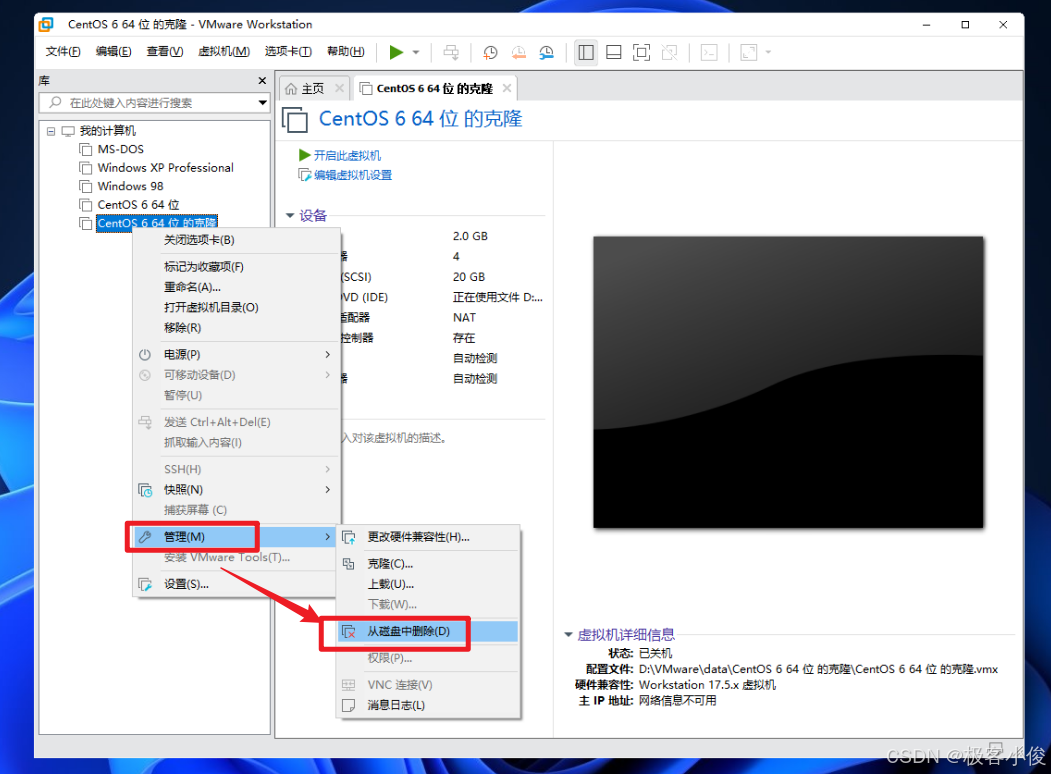Open the 查看(V) menu
Image resolution: width=1051 pixels, height=774 pixels.
pos(165,52)
